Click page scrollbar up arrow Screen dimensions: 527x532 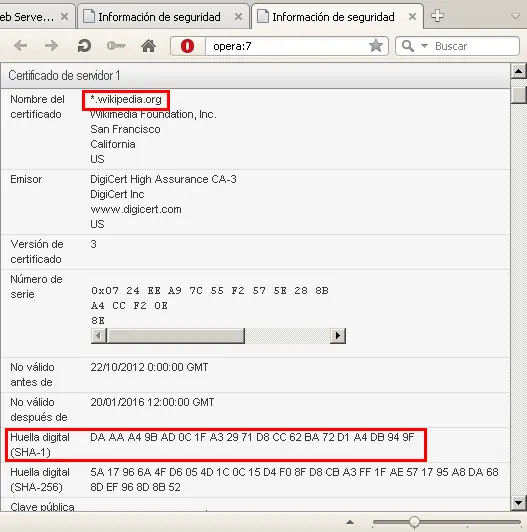pyautogui.click(x=519, y=71)
